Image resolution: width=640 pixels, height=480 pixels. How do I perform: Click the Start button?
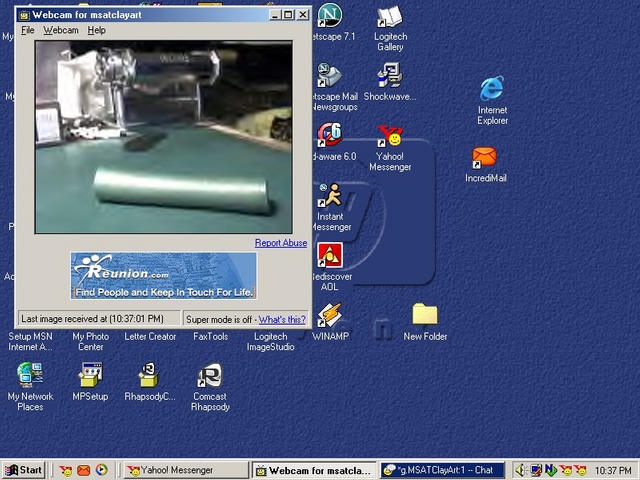[x=23, y=470]
